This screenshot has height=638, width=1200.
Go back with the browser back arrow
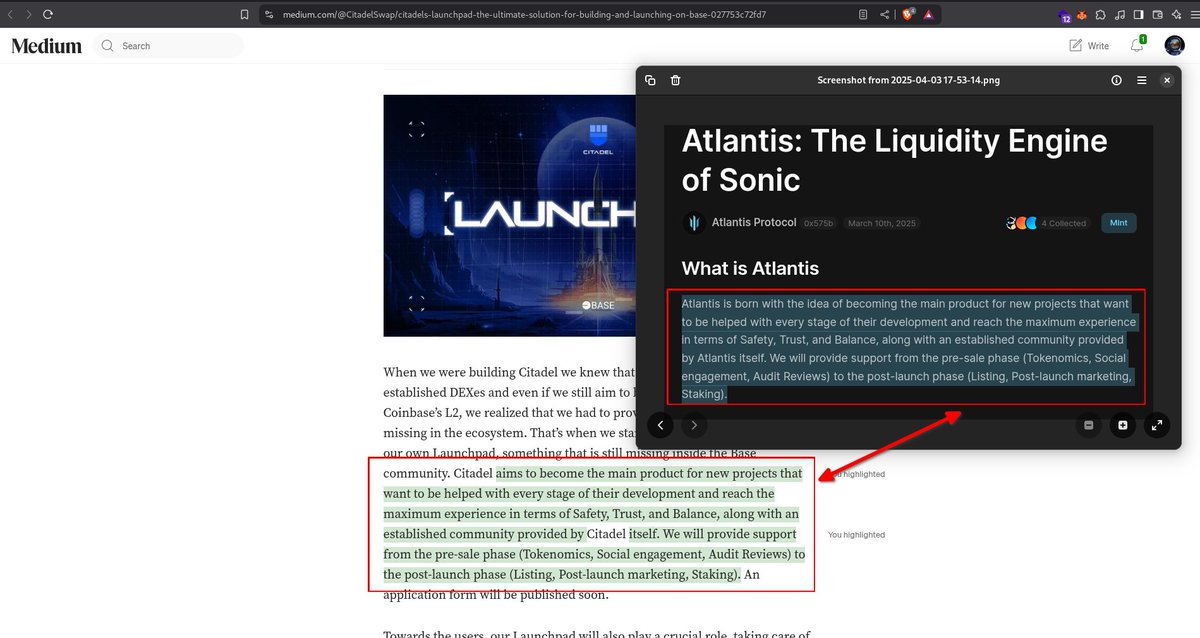pyautogui.click(x=10, y=14)
